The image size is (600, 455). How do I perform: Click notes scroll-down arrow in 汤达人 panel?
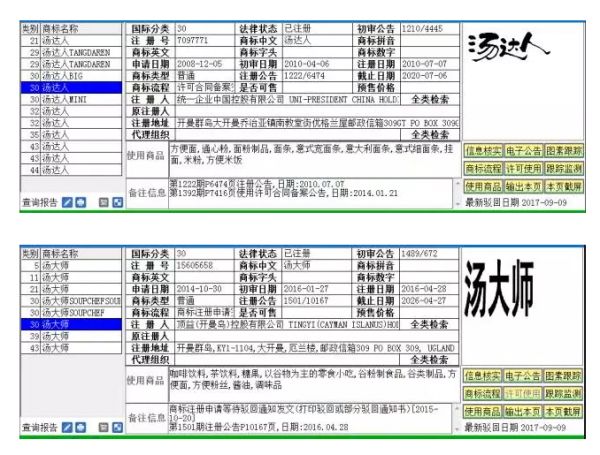(x=457, y=204)
